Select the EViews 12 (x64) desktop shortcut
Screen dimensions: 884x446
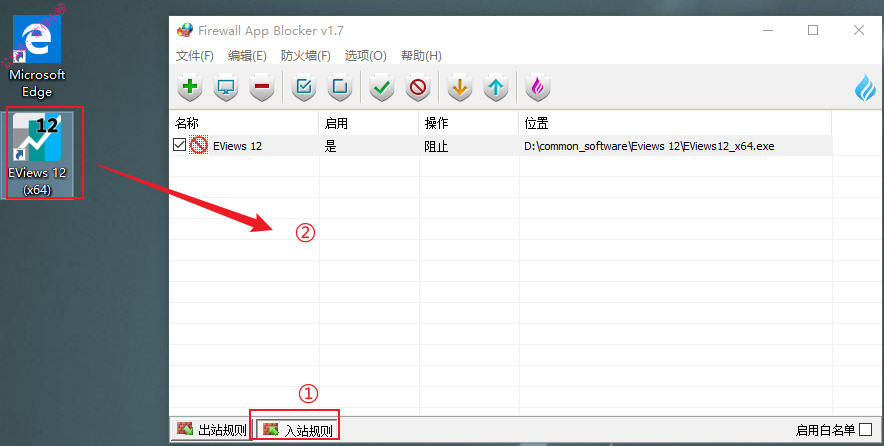point(37,154)
